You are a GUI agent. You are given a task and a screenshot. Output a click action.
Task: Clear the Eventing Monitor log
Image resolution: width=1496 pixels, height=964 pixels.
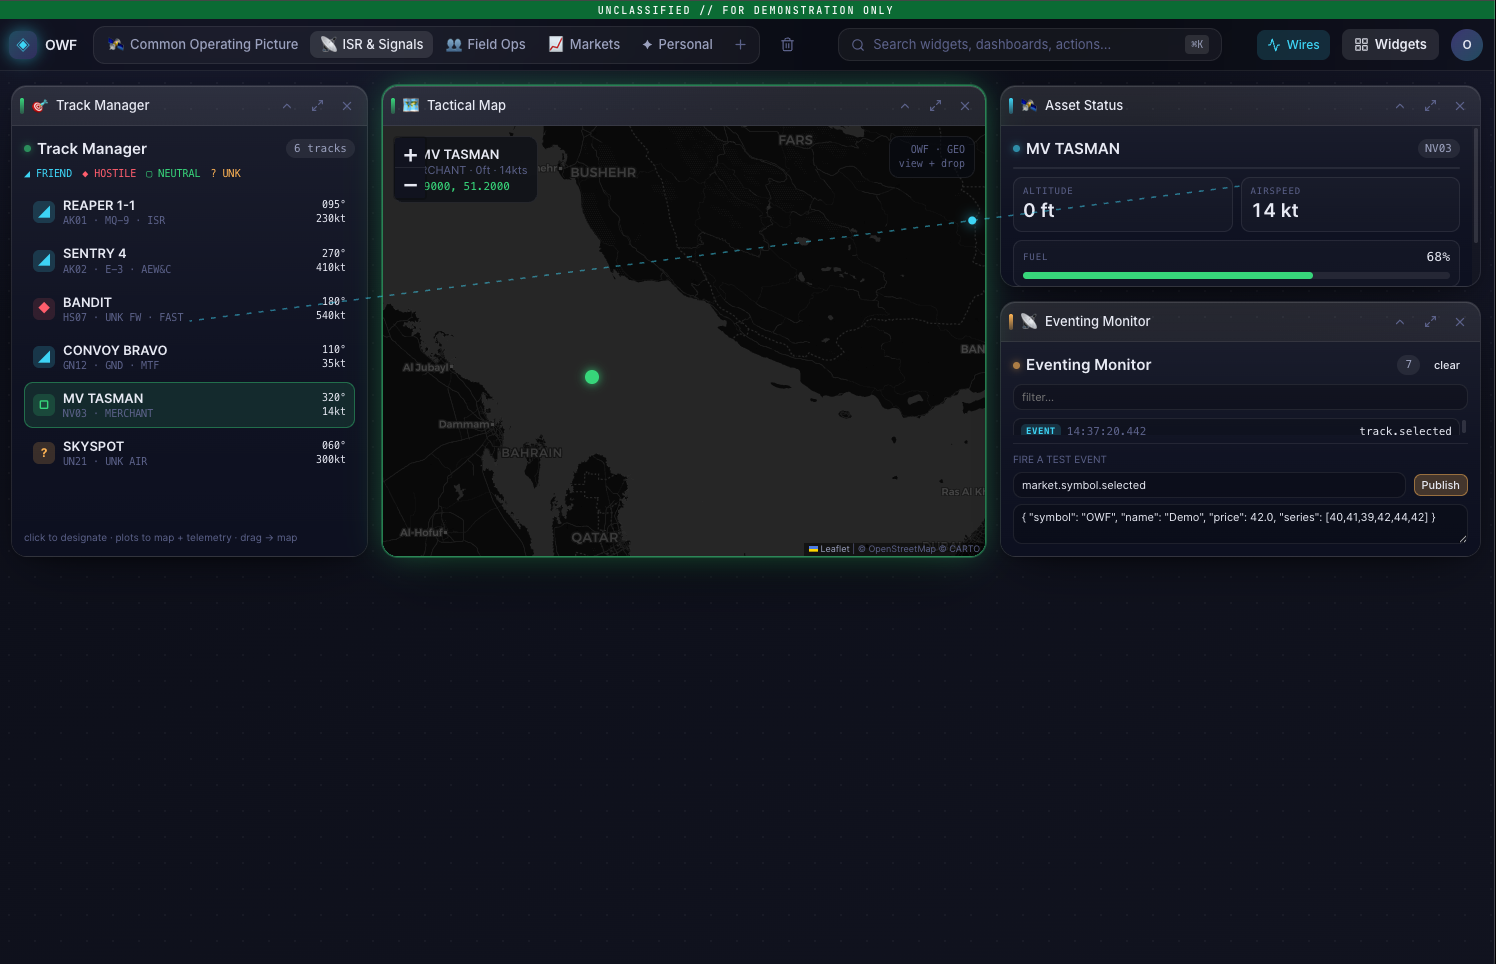tap(1446, 365)
